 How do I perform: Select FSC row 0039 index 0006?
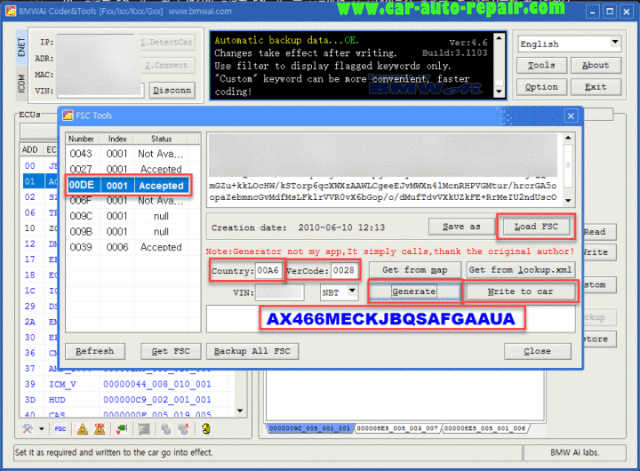click(133, 247)
